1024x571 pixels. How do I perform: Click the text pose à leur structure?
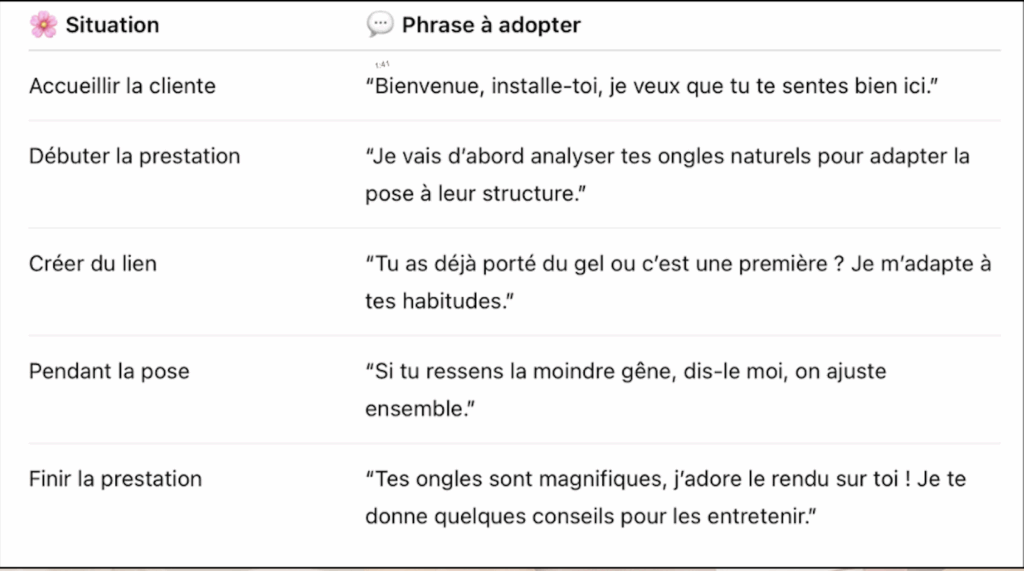475,193
